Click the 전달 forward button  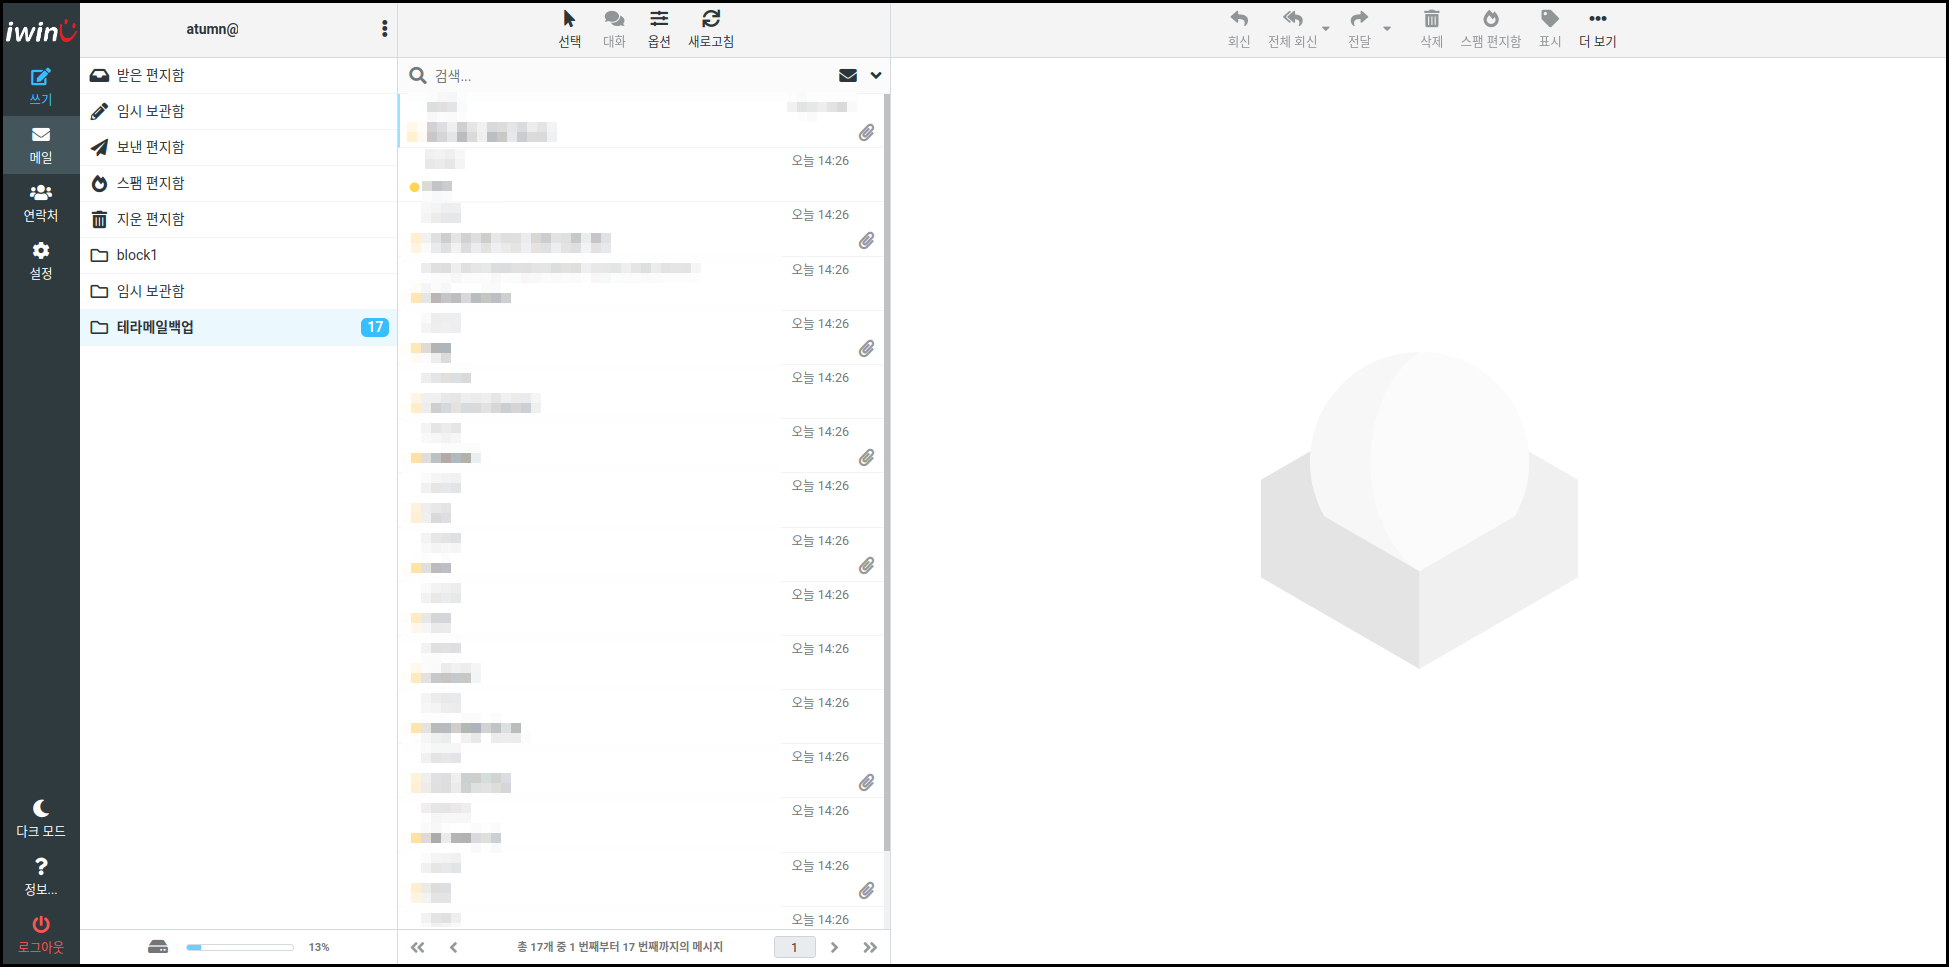tap(1359, 29)
